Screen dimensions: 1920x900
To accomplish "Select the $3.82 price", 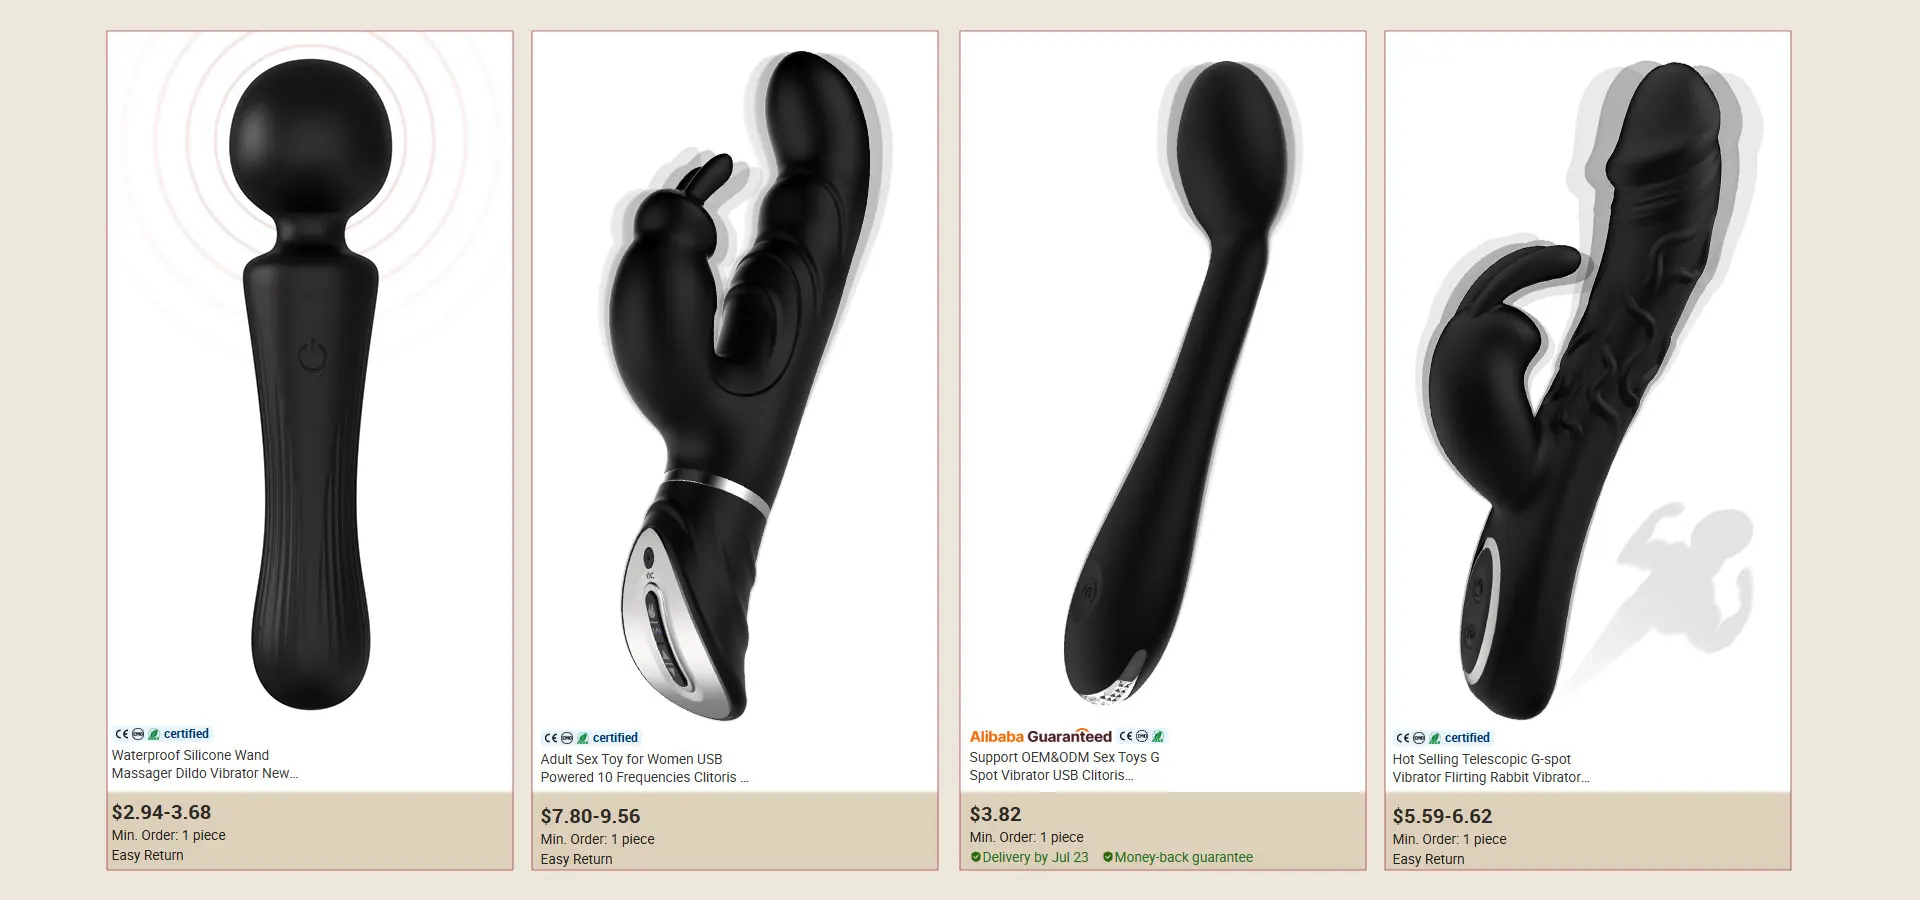I will (x=995, y=814).
